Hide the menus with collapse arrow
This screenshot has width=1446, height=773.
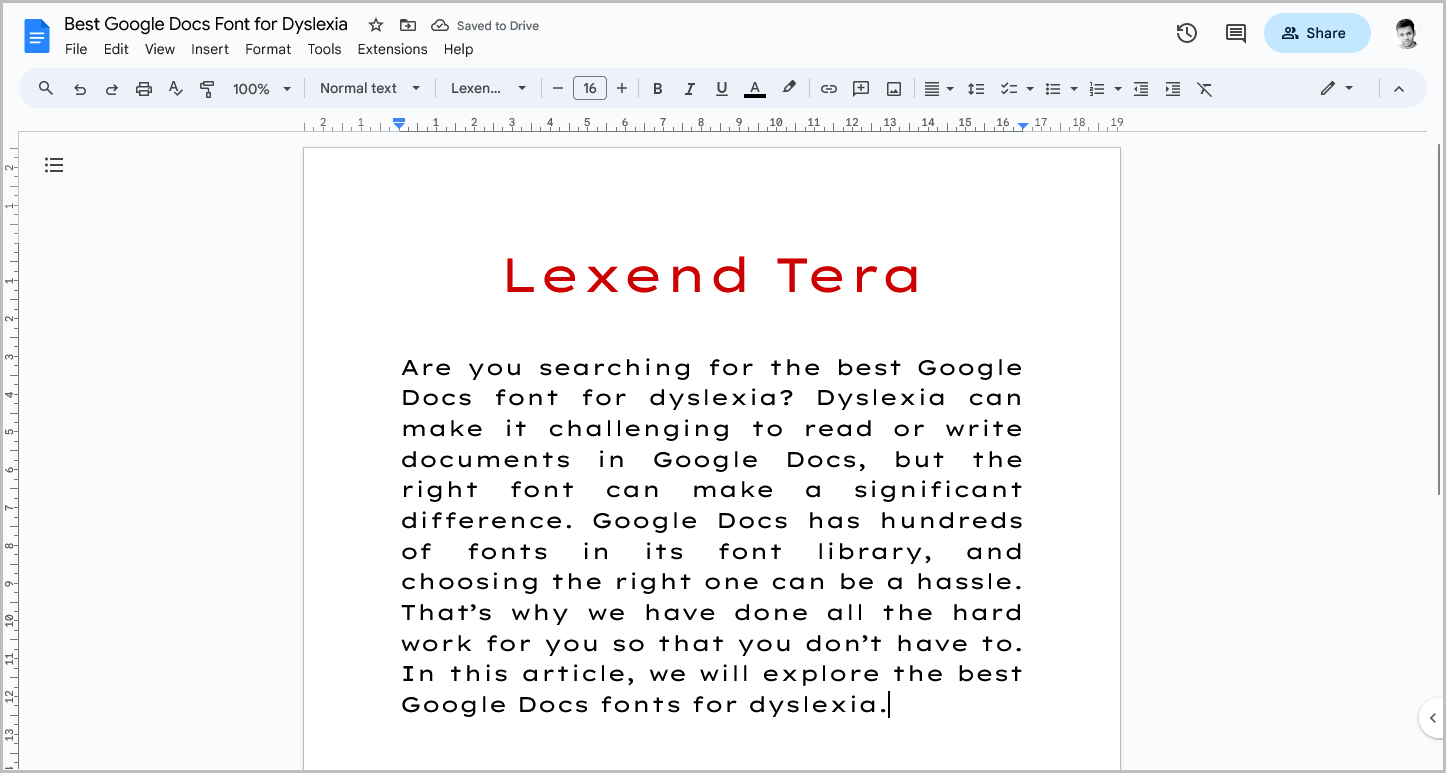click(1399, 89)
